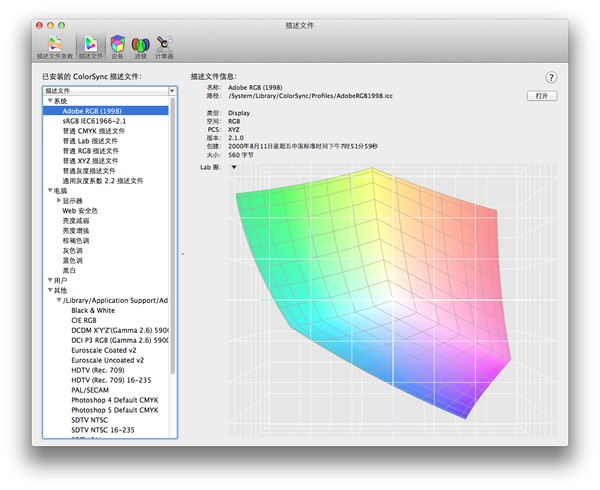The height and width of the screenshot is (490, 600).
Task: Click the green zoom window button
Action: pos(61,25)
